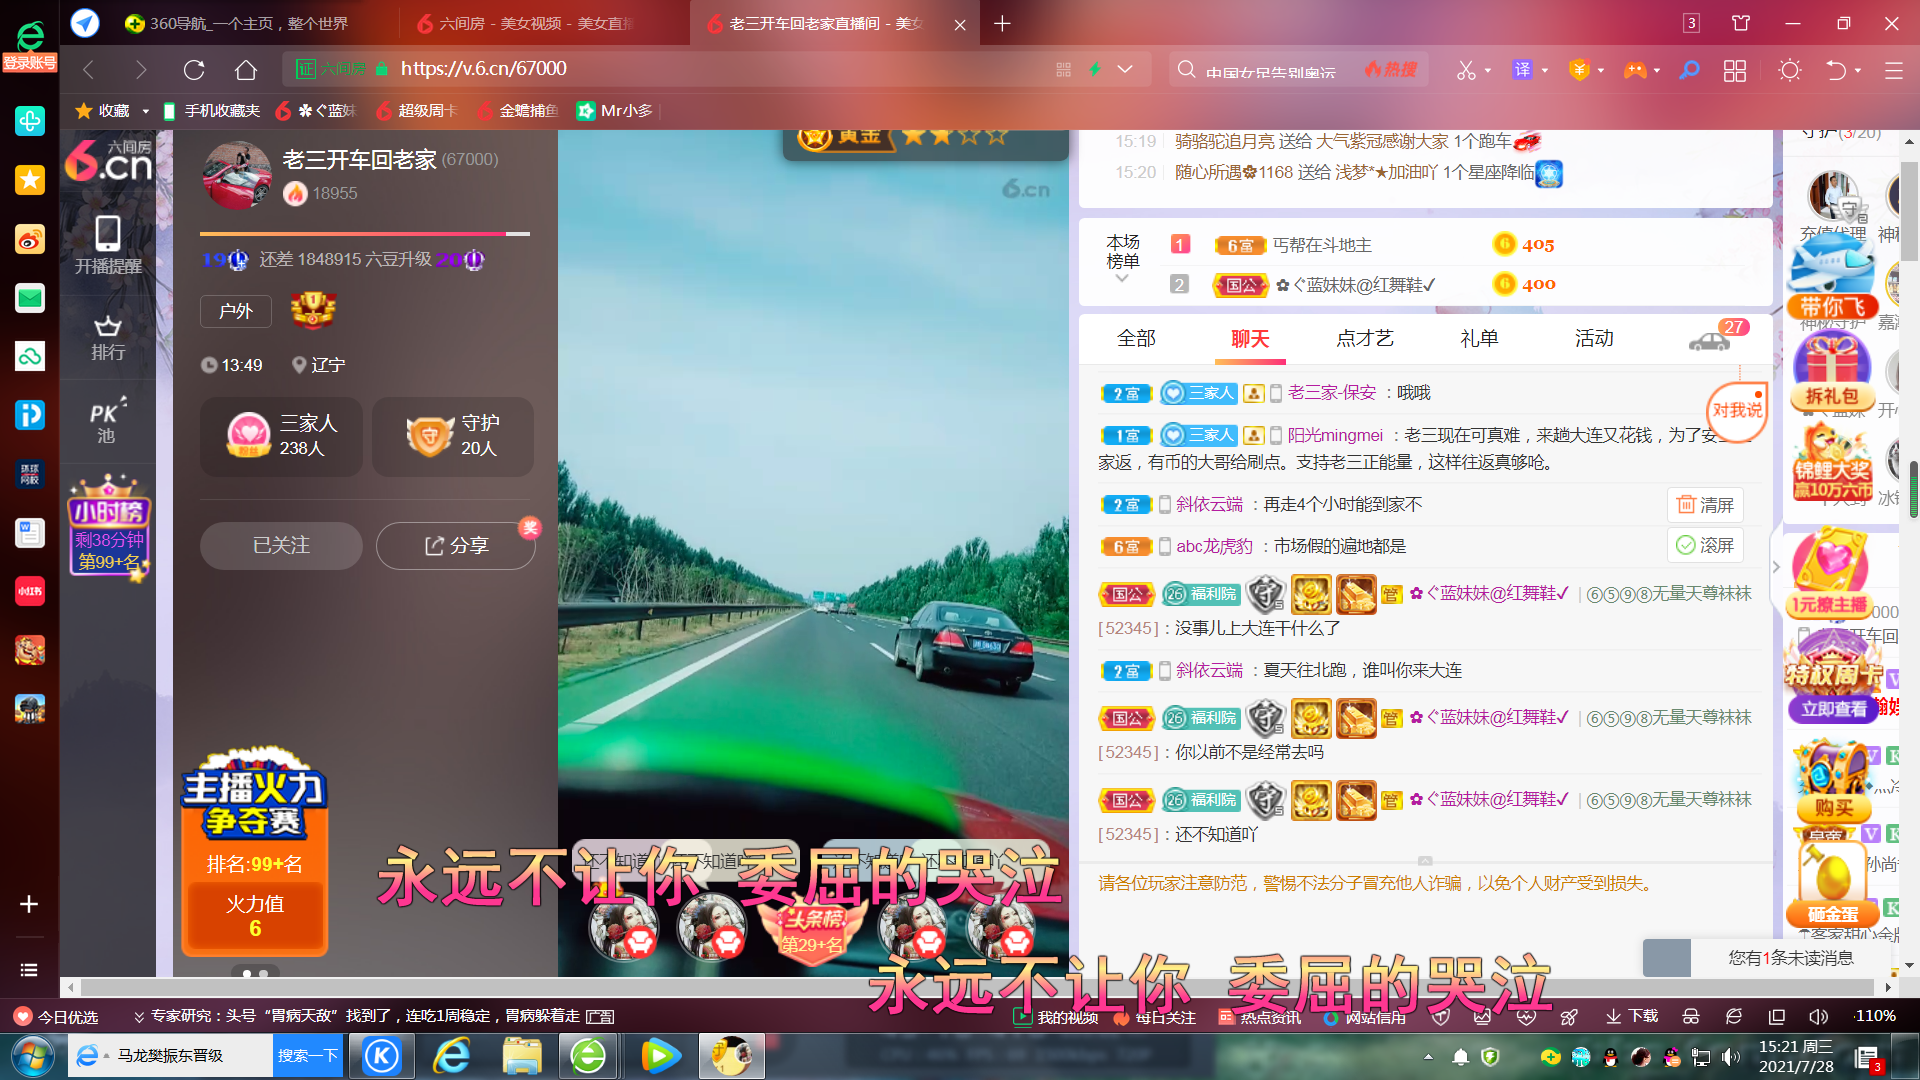Click the green mail sidebar icon
This screenshot has height=1080, width=1920.
click(30, 298)
